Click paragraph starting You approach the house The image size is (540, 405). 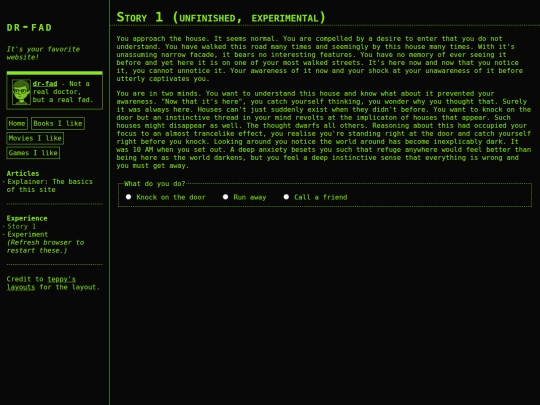[320, 59]
